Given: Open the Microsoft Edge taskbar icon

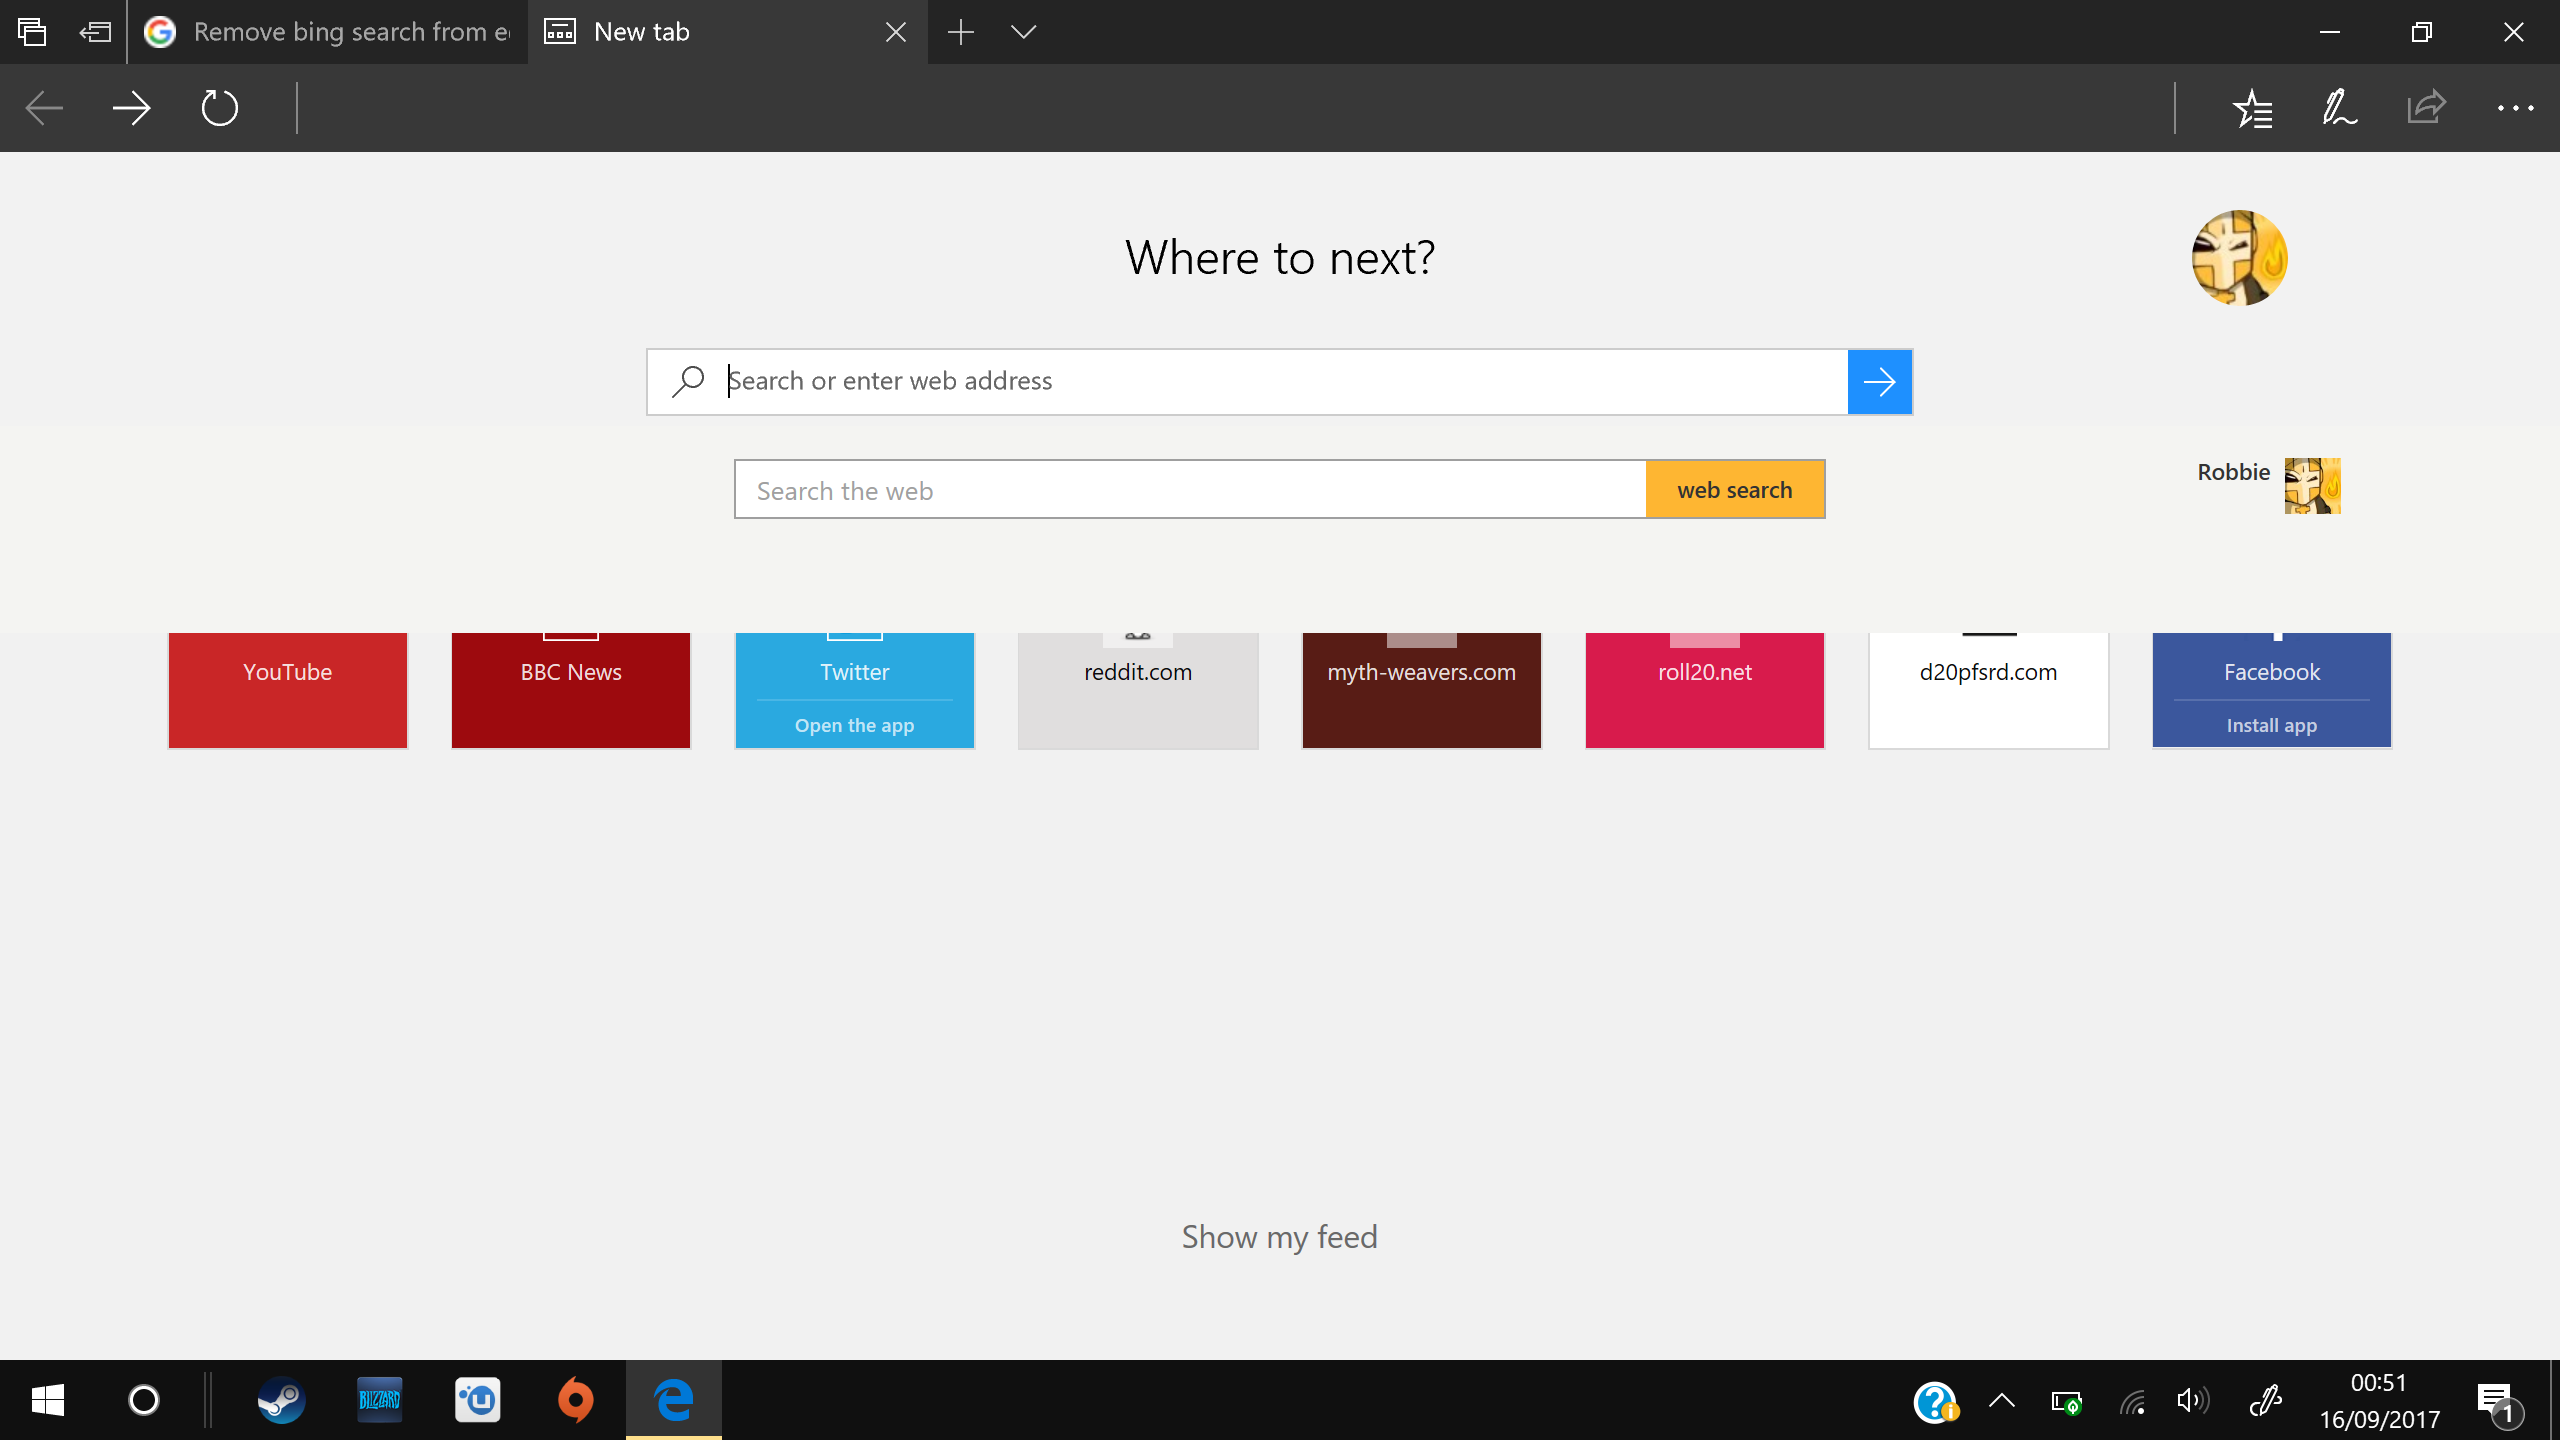Looking at the screenshot, I should [x=673, y=1400].
